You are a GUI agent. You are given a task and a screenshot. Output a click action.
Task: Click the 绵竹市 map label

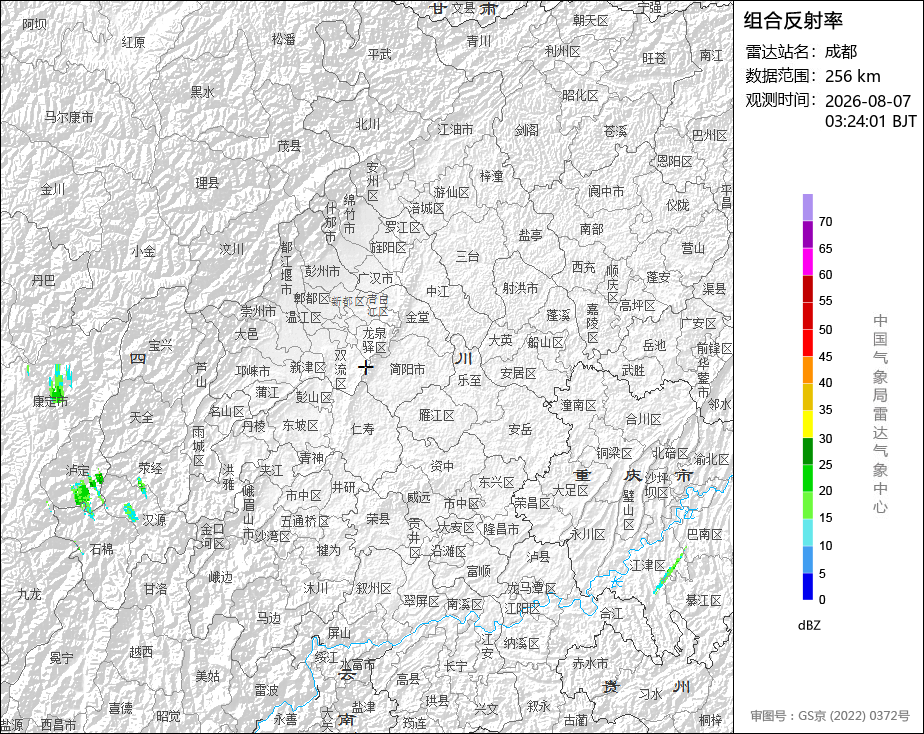tap(349, 214)
